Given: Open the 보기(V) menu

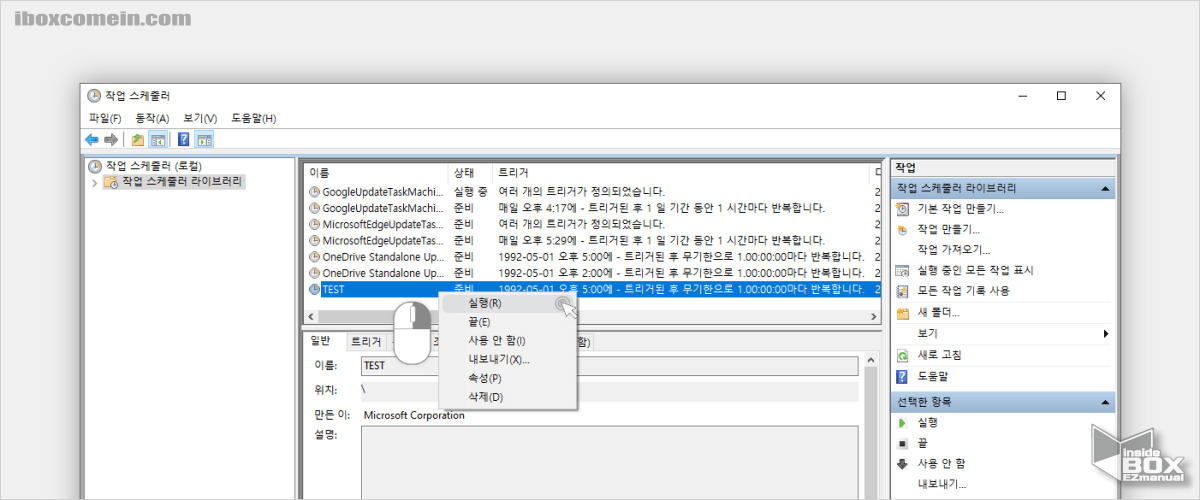Looking at the screenshot, I should (200, 118).
